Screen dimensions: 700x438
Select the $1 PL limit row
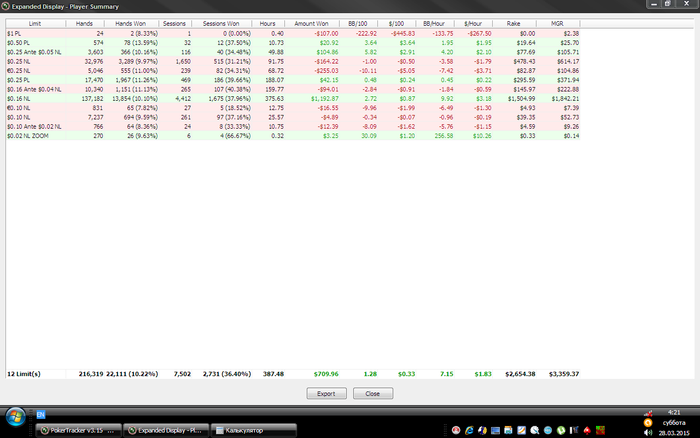[293, 33]
